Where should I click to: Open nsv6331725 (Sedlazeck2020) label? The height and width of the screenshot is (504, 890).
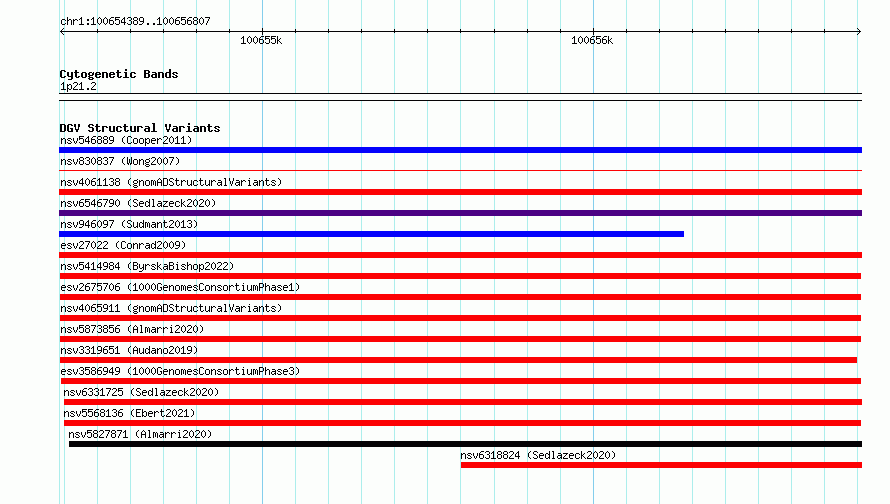click(x=141, y=392)
